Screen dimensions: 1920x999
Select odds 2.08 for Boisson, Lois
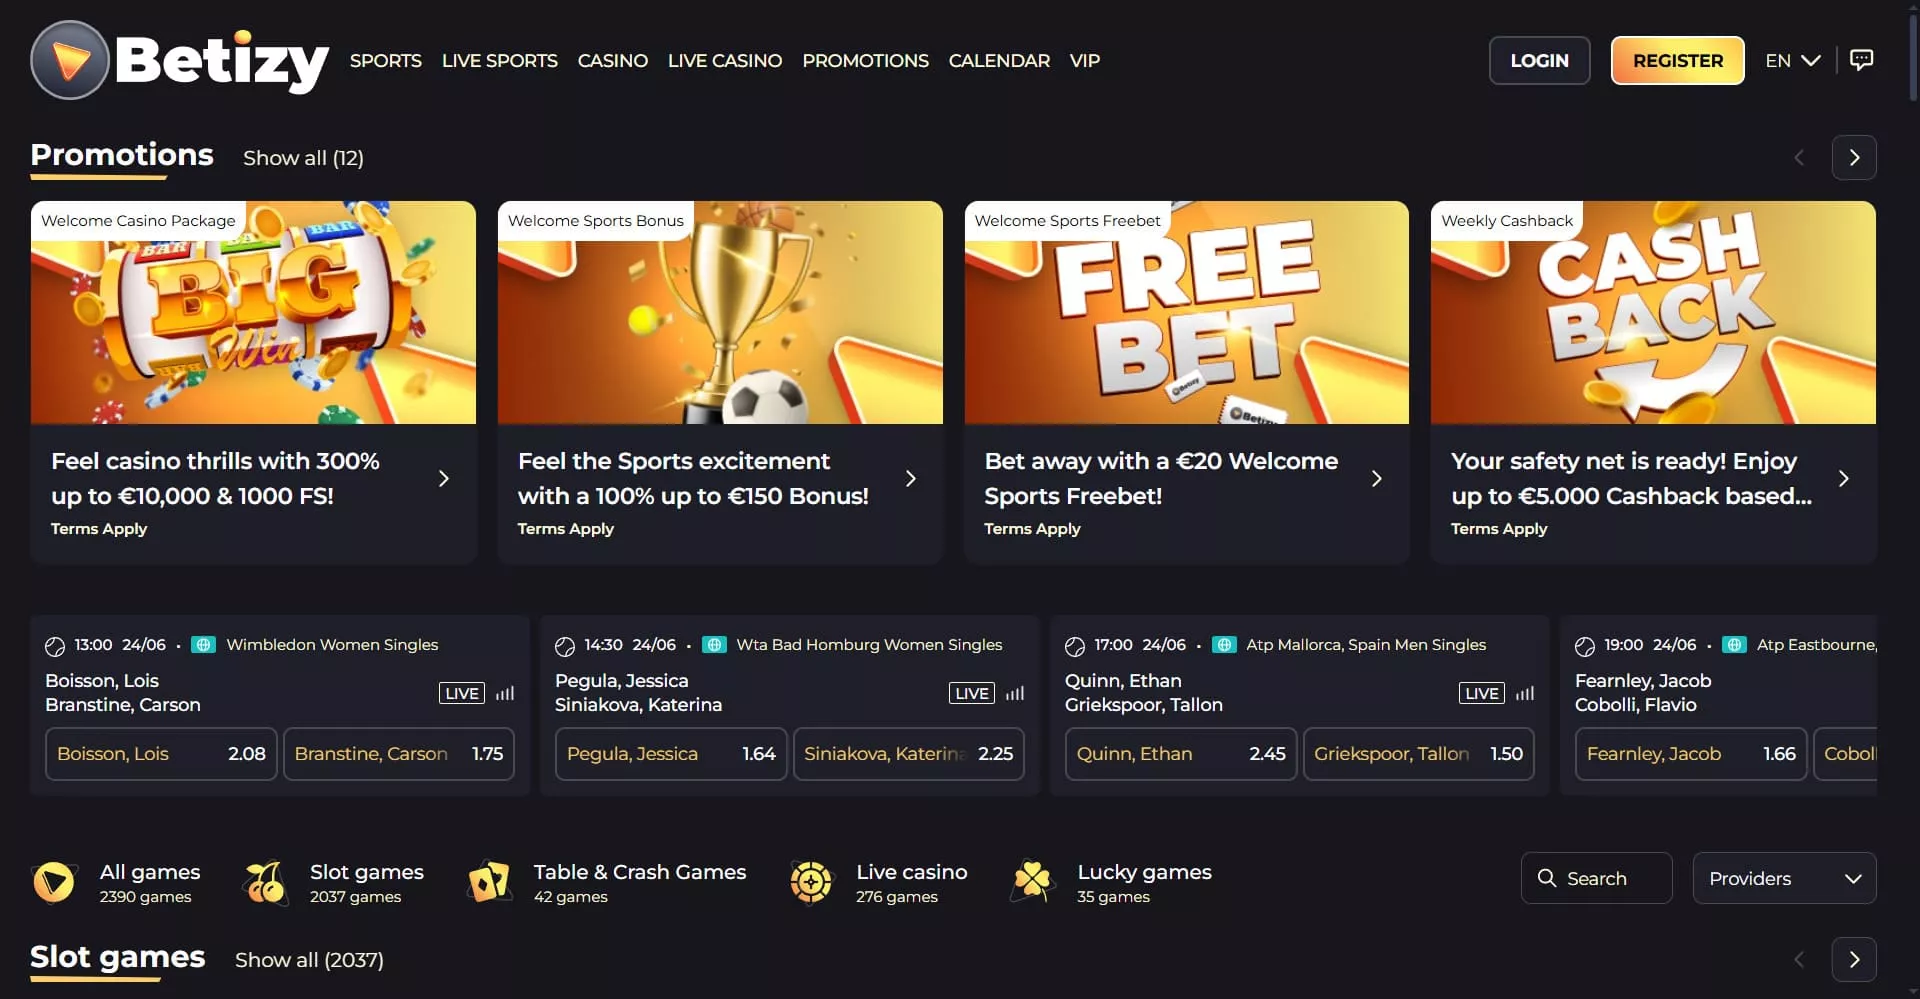pos(161,753)
